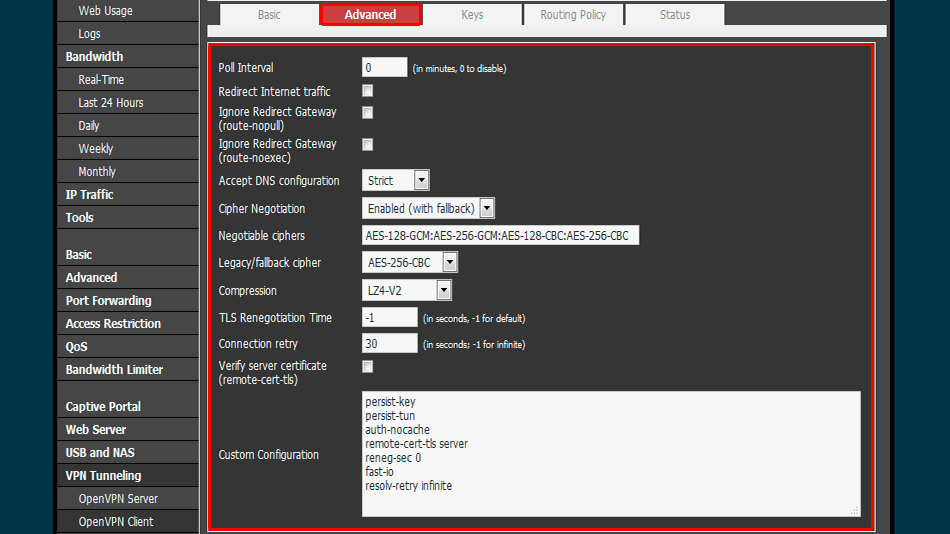Go to the Routing Policy tab

pyautogui.click(x=573, y=15)
